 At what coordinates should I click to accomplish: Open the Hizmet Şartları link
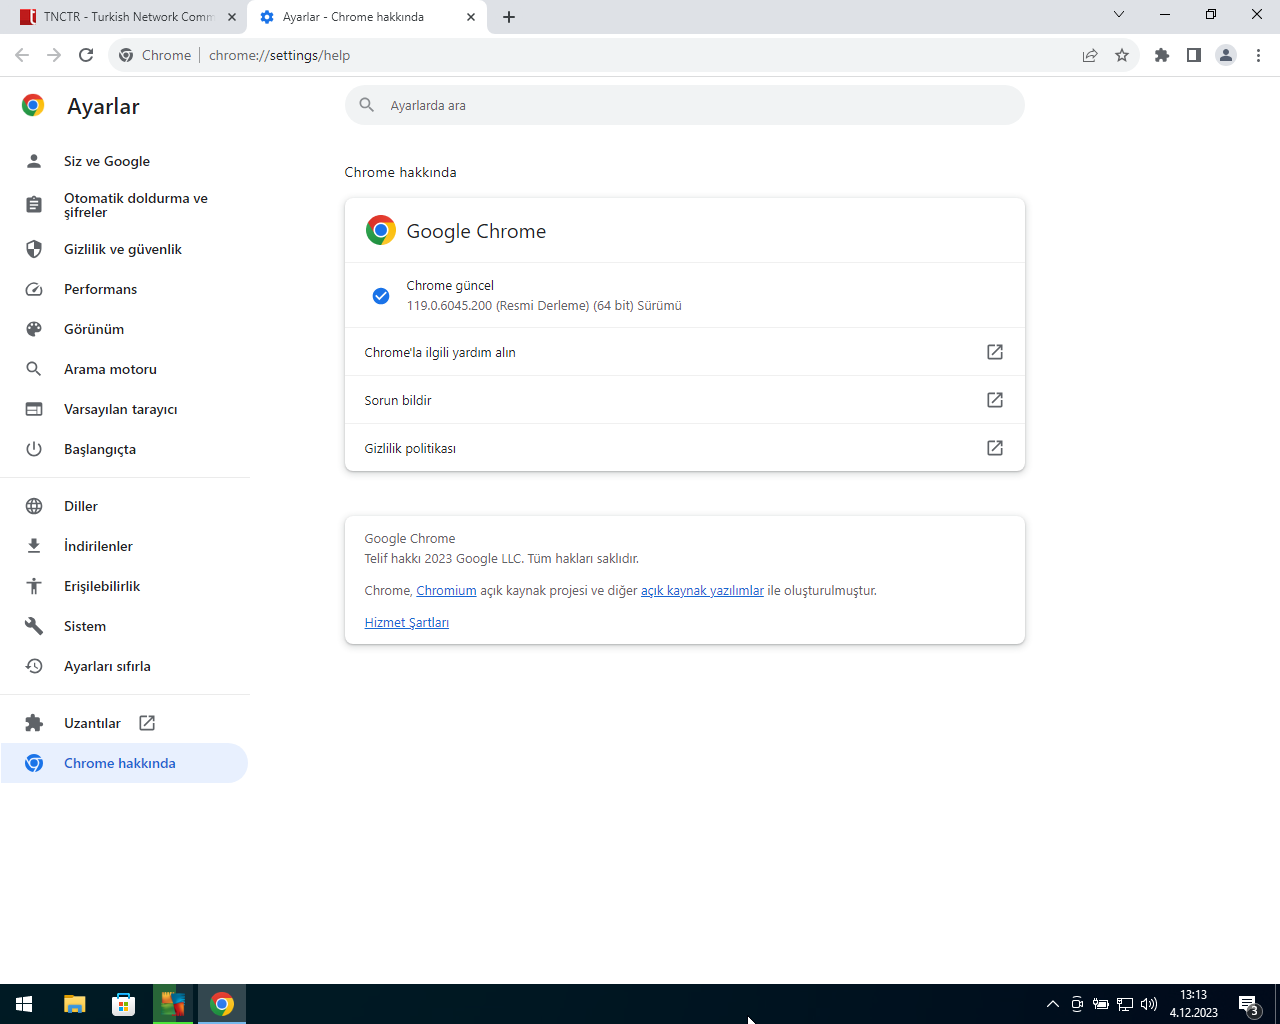[406, 623]
